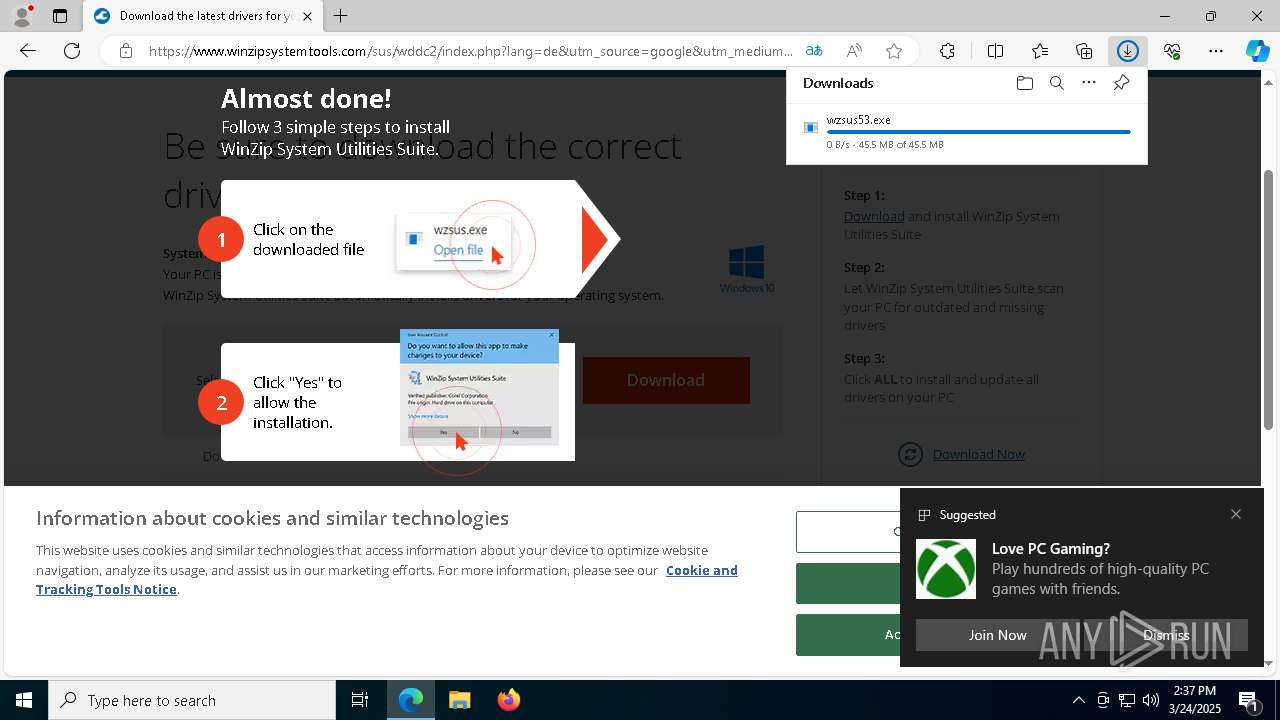Dismiss the Love PC Gaming suggestion
This screenshot has width=1280, height=720.
(1166, 635)
